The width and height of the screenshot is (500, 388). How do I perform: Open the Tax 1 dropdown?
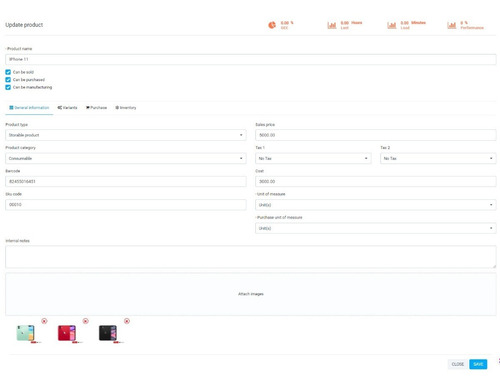[313, 158]
